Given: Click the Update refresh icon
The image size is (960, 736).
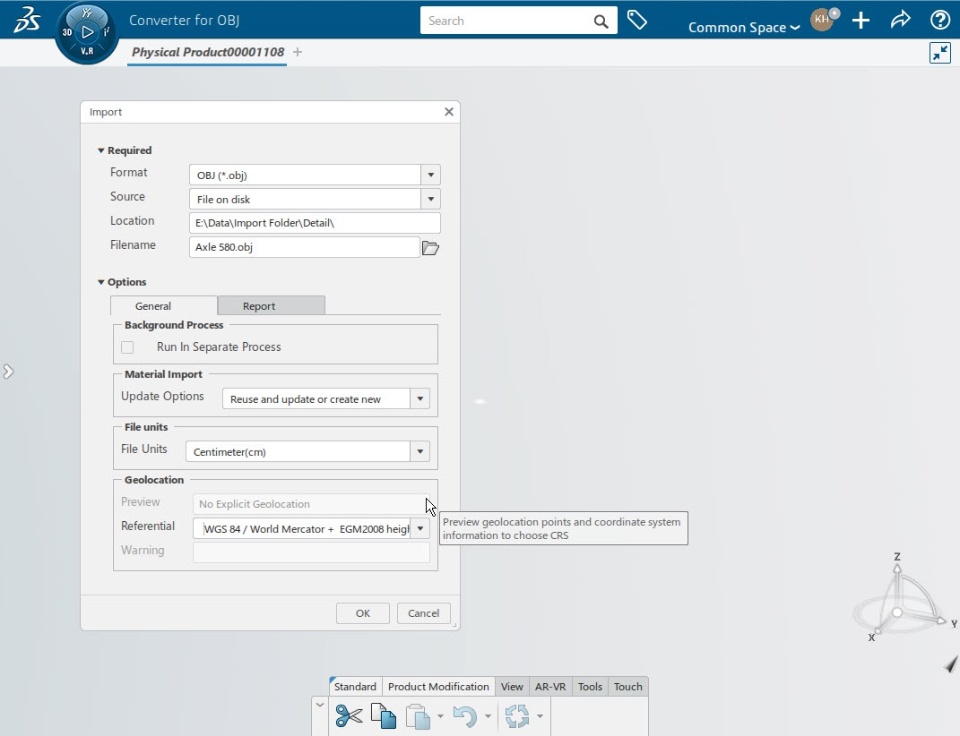Looking at the screenshot, I should (x=517, y=716).
